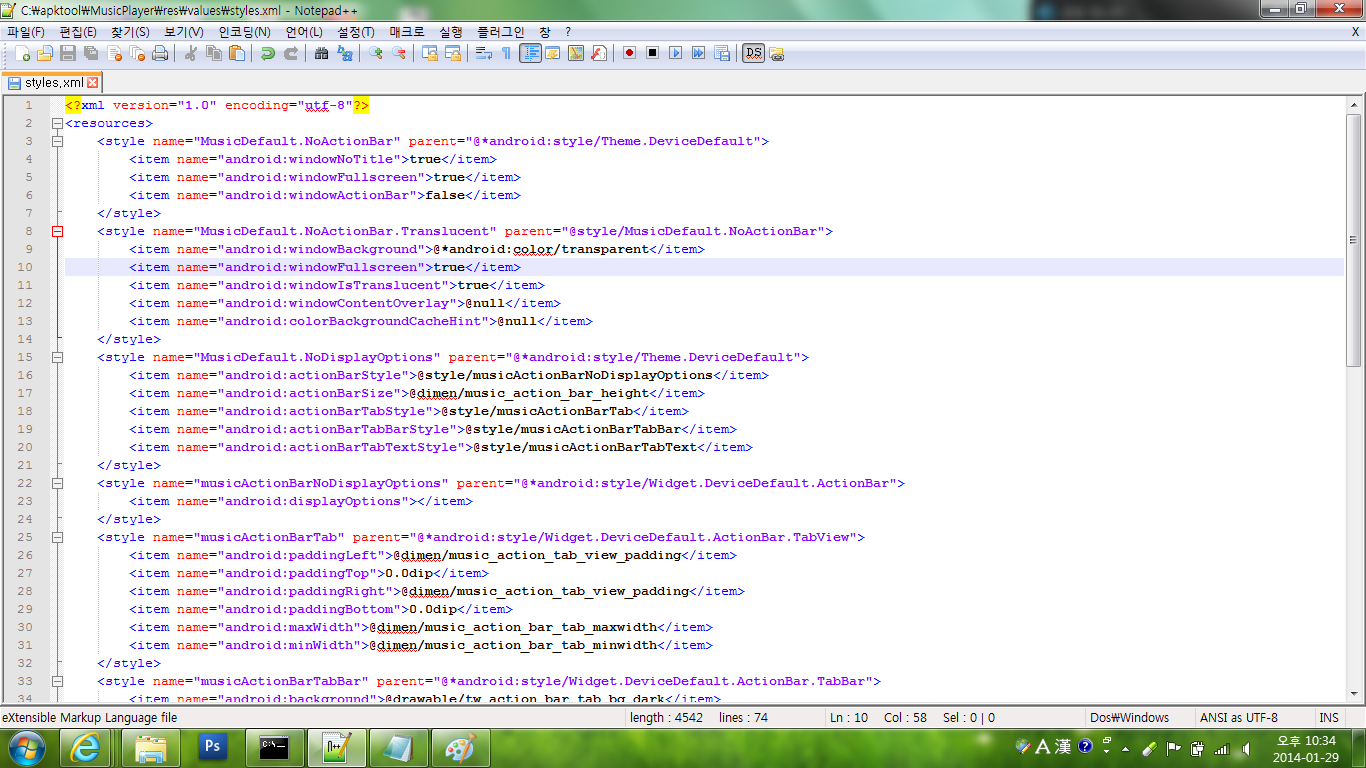Click the Cut scissors icon
The width and height of the screenshot is (1366, 768).
[x=190, y=53]
